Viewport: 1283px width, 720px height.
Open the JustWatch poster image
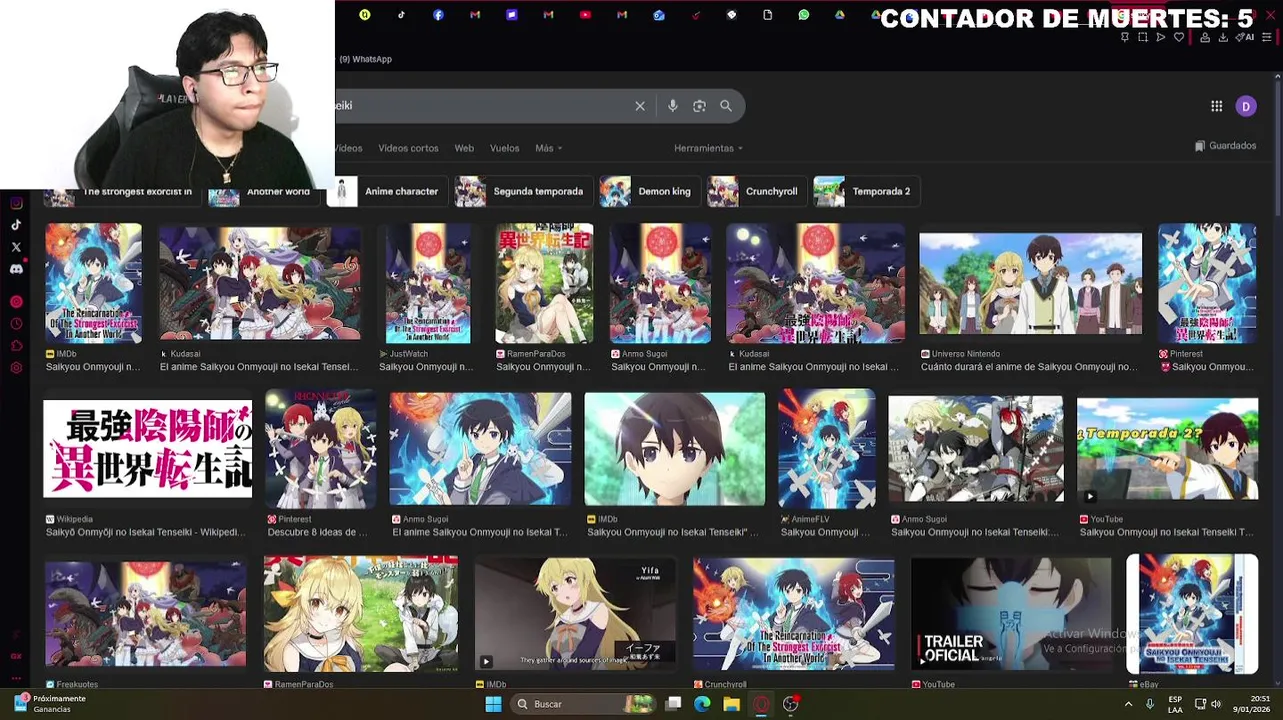click(x=428, y=283)
